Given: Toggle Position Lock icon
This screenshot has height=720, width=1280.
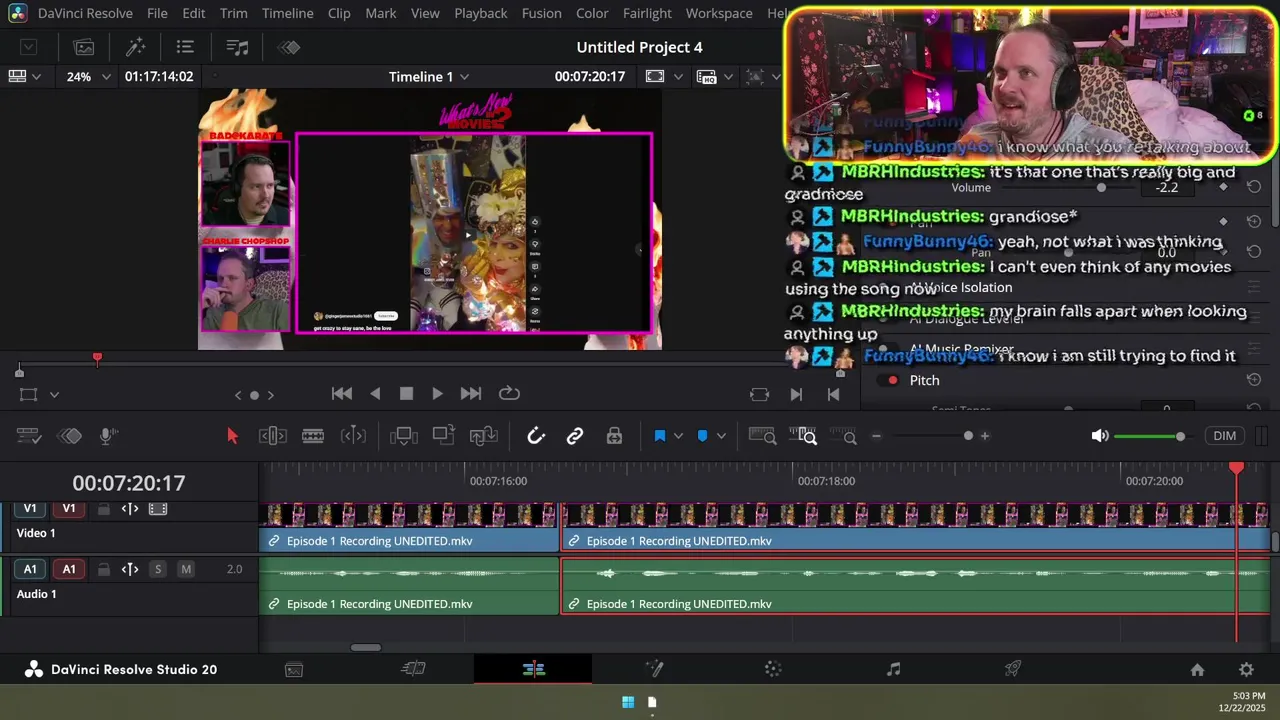Looking at the screenshot, I should (614, 436).
